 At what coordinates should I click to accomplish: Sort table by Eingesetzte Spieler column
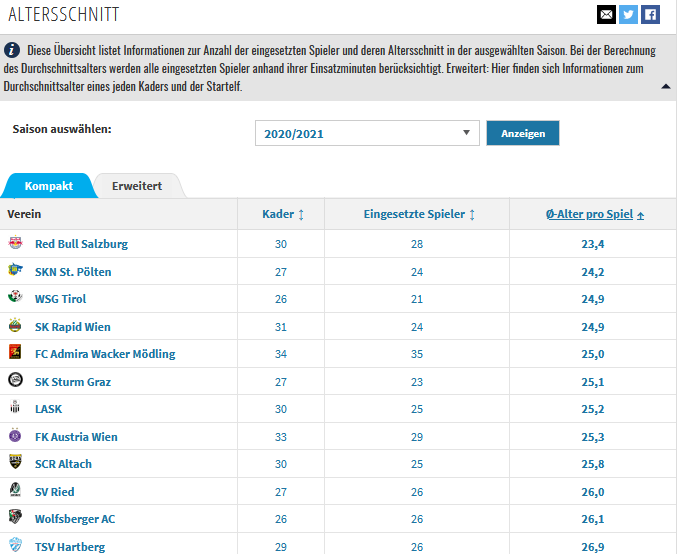419,214
